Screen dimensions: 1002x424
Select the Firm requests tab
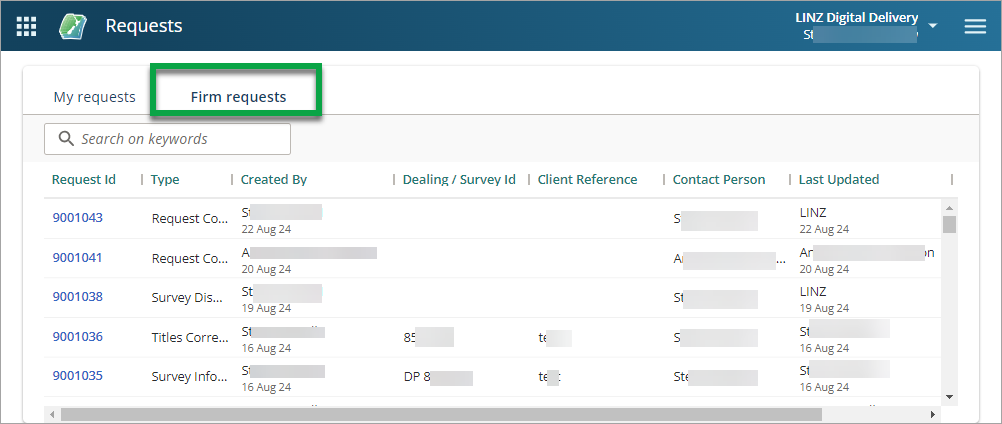238,97
